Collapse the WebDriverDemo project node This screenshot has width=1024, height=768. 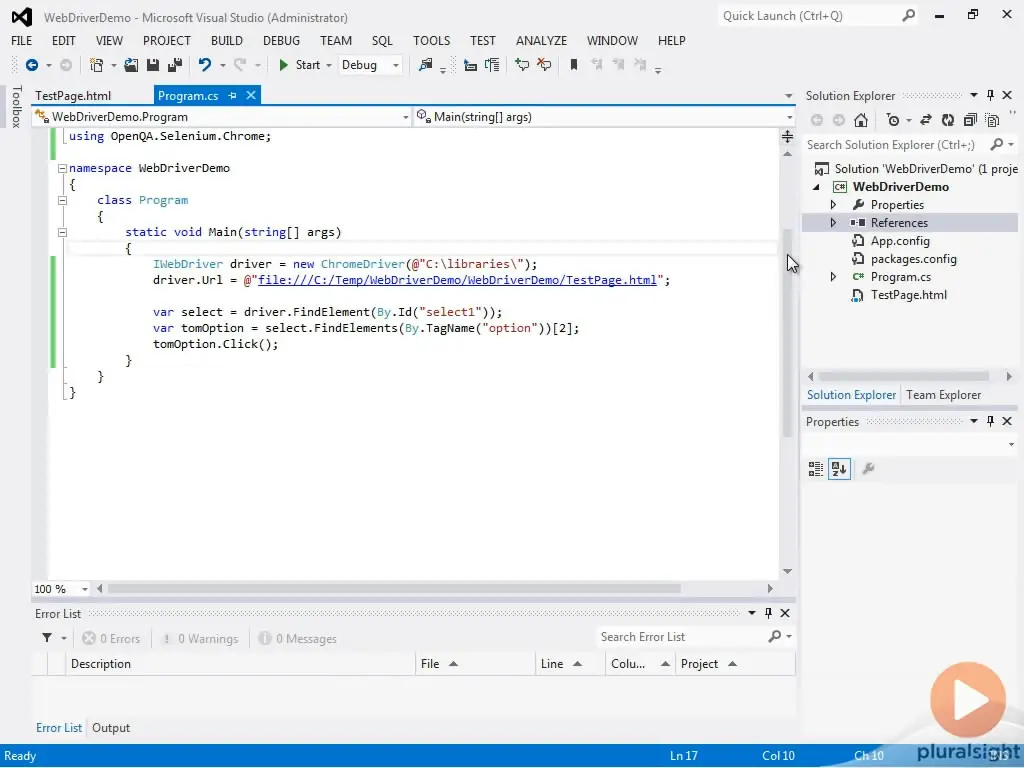(x=816, y=187)
